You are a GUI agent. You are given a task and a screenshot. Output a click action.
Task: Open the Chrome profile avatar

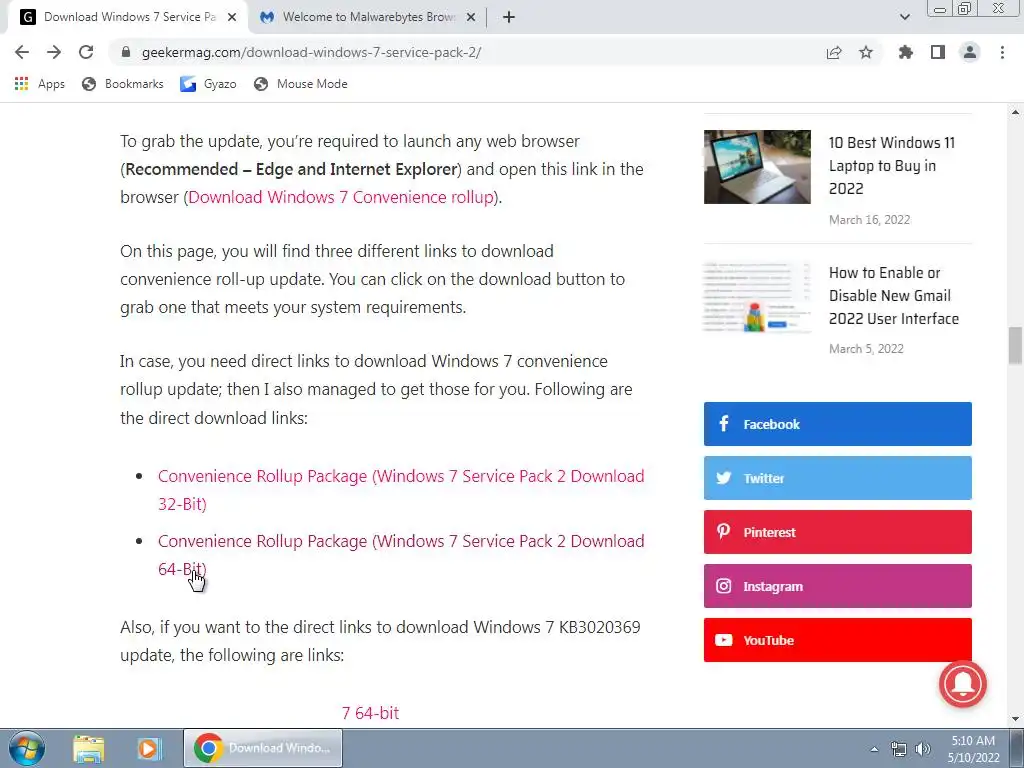[x=970, y=52]
